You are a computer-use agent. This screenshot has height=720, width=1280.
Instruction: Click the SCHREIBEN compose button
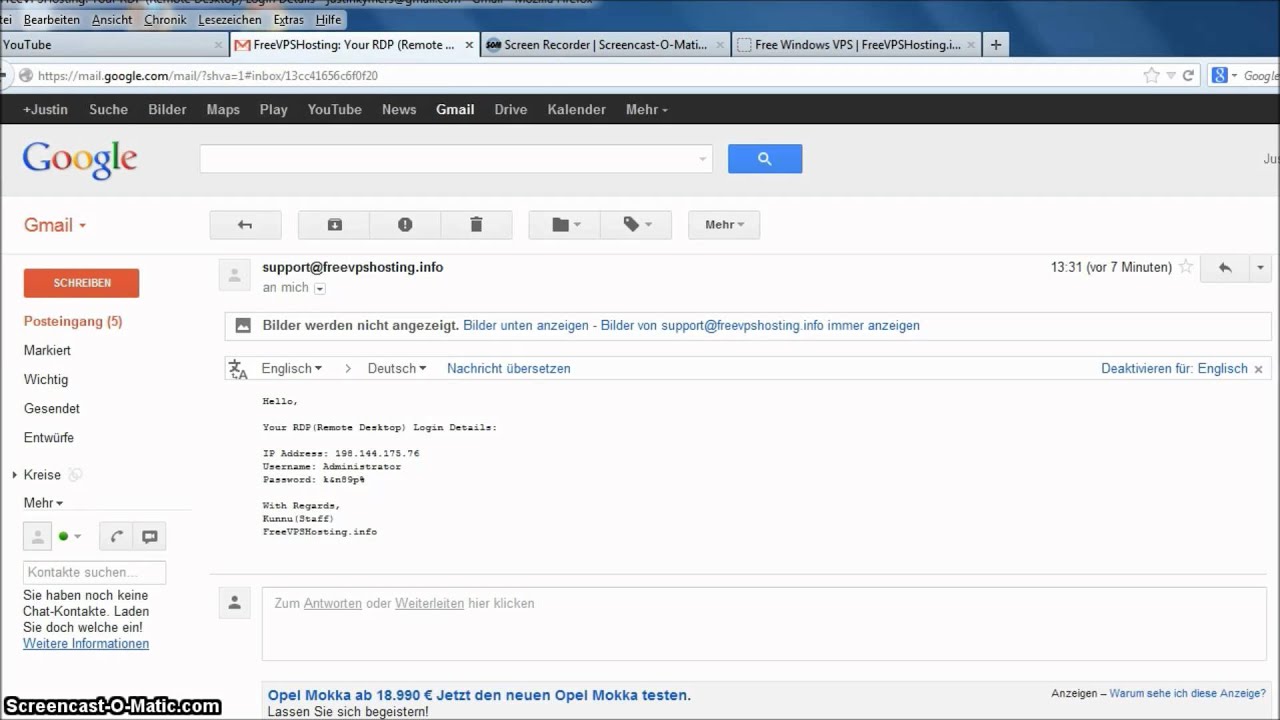click(82, 283)
